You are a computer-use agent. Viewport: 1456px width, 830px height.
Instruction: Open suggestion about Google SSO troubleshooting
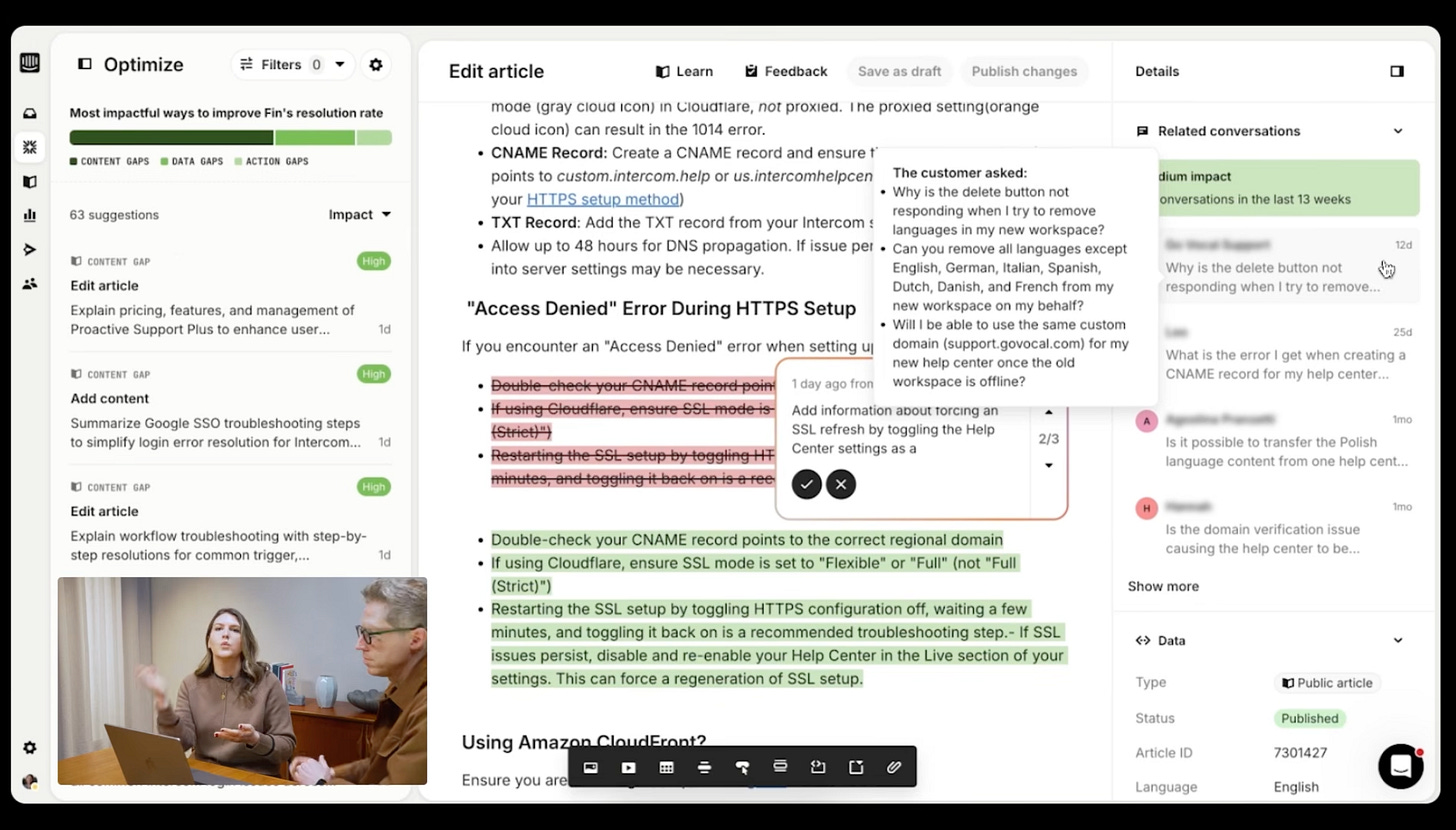coord(230,408)
